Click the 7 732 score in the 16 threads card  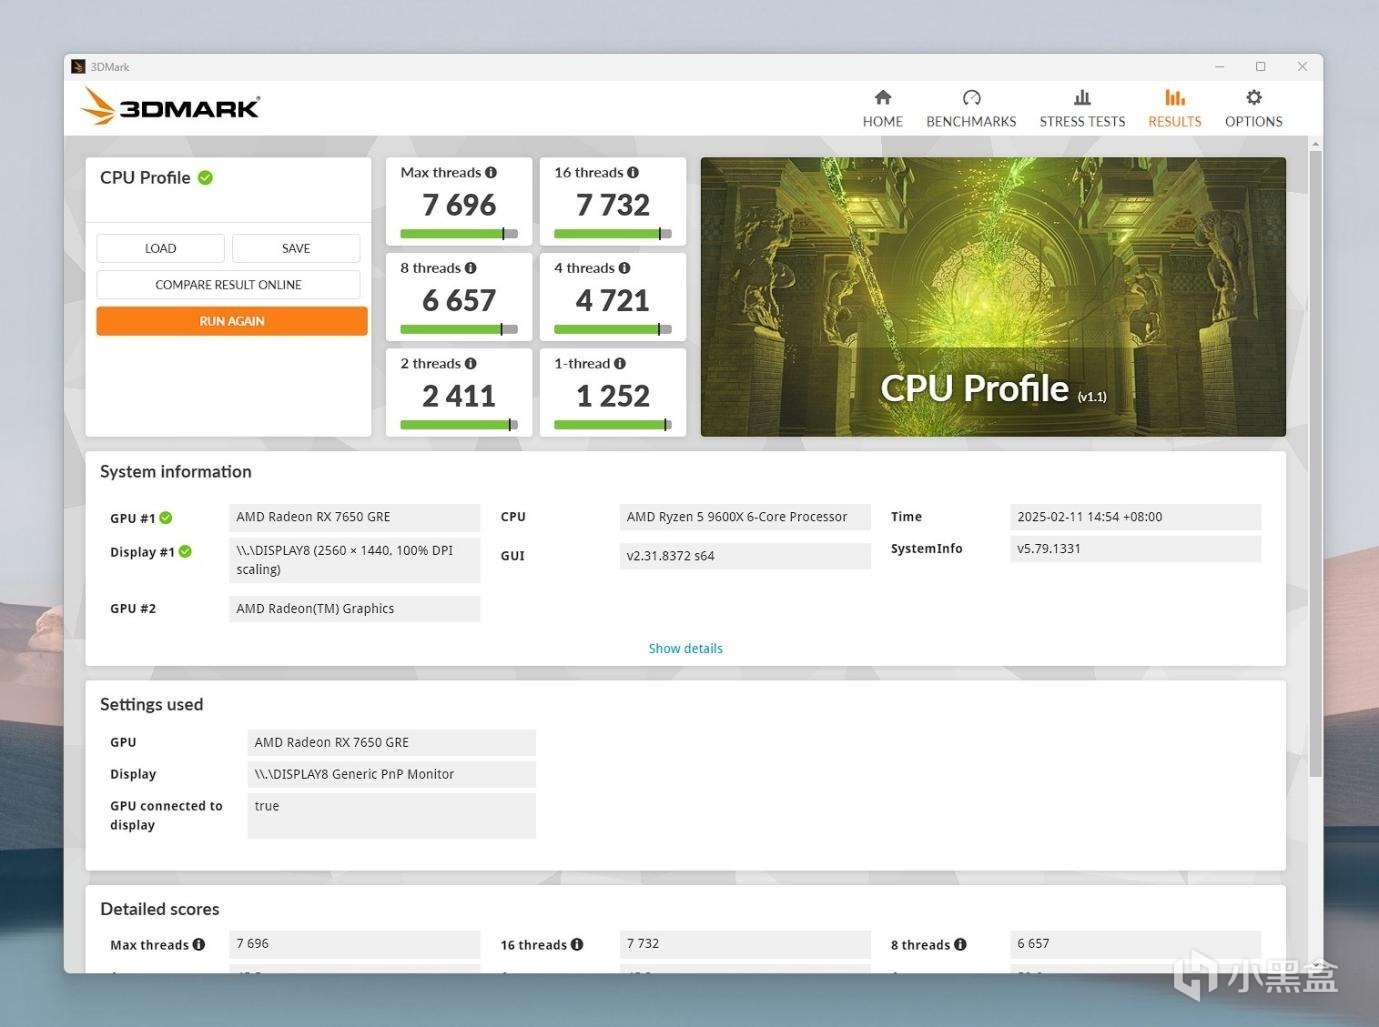point(613,205)
